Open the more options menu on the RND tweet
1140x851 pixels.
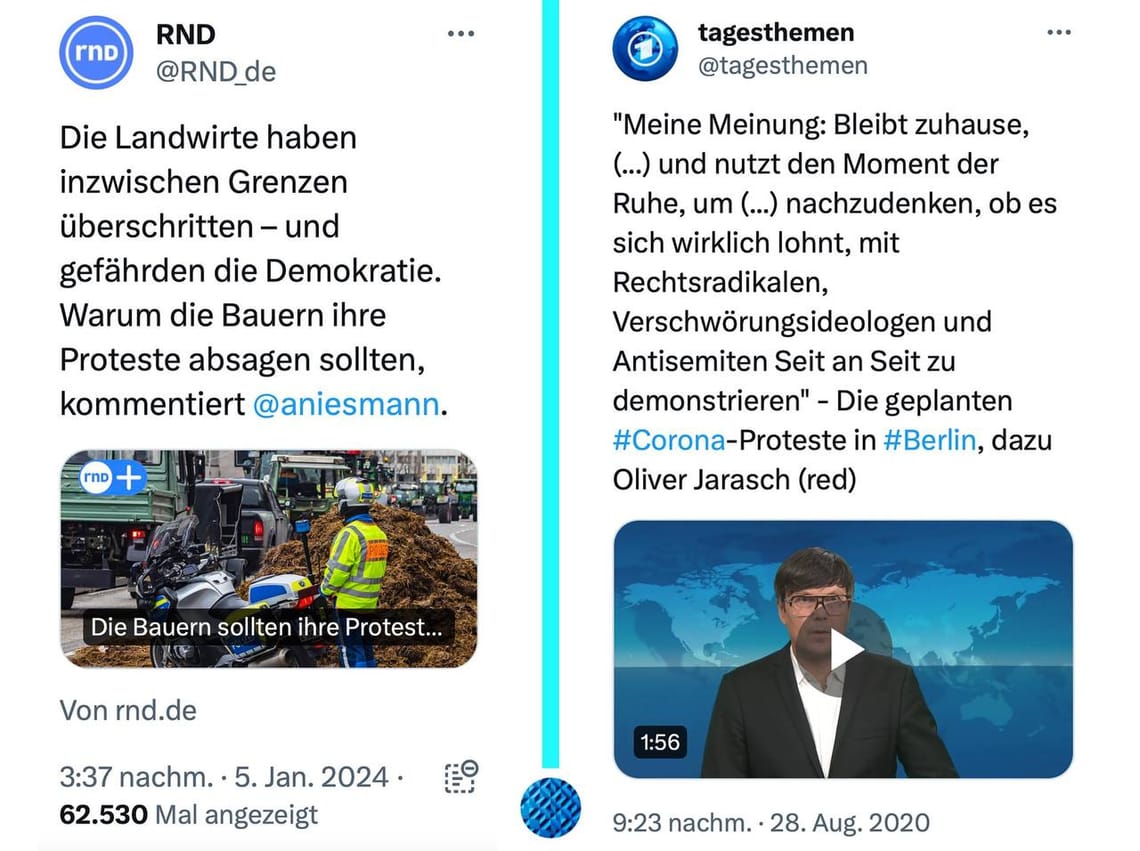[461, 33]
